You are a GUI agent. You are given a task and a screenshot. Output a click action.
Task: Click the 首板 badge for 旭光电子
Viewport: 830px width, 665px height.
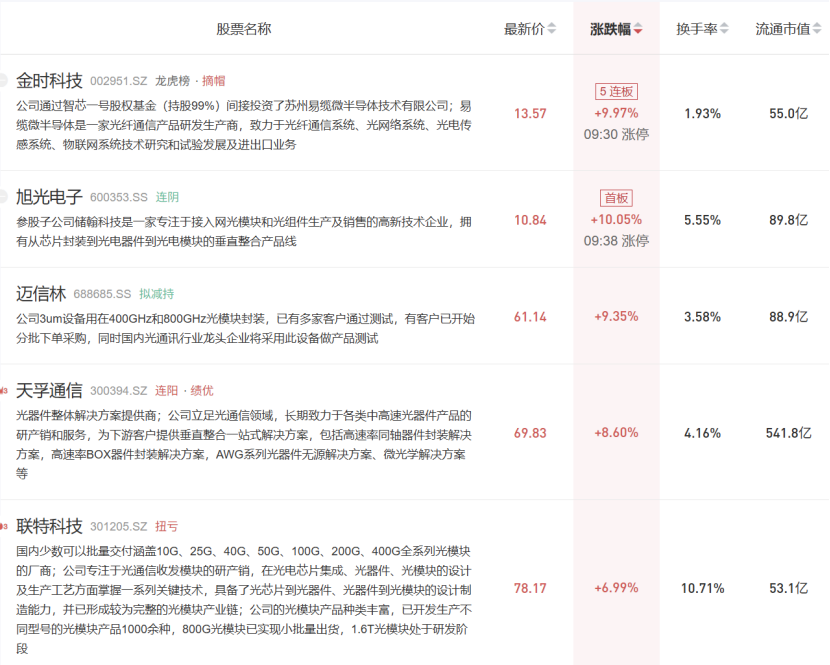tap(616, 198)
